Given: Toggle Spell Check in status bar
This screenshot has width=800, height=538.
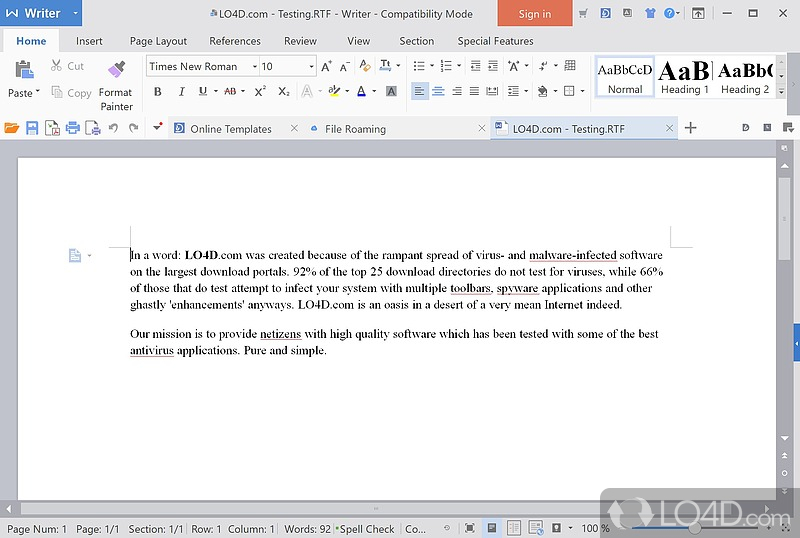Looking at the screenshot, I should [366, 529].
